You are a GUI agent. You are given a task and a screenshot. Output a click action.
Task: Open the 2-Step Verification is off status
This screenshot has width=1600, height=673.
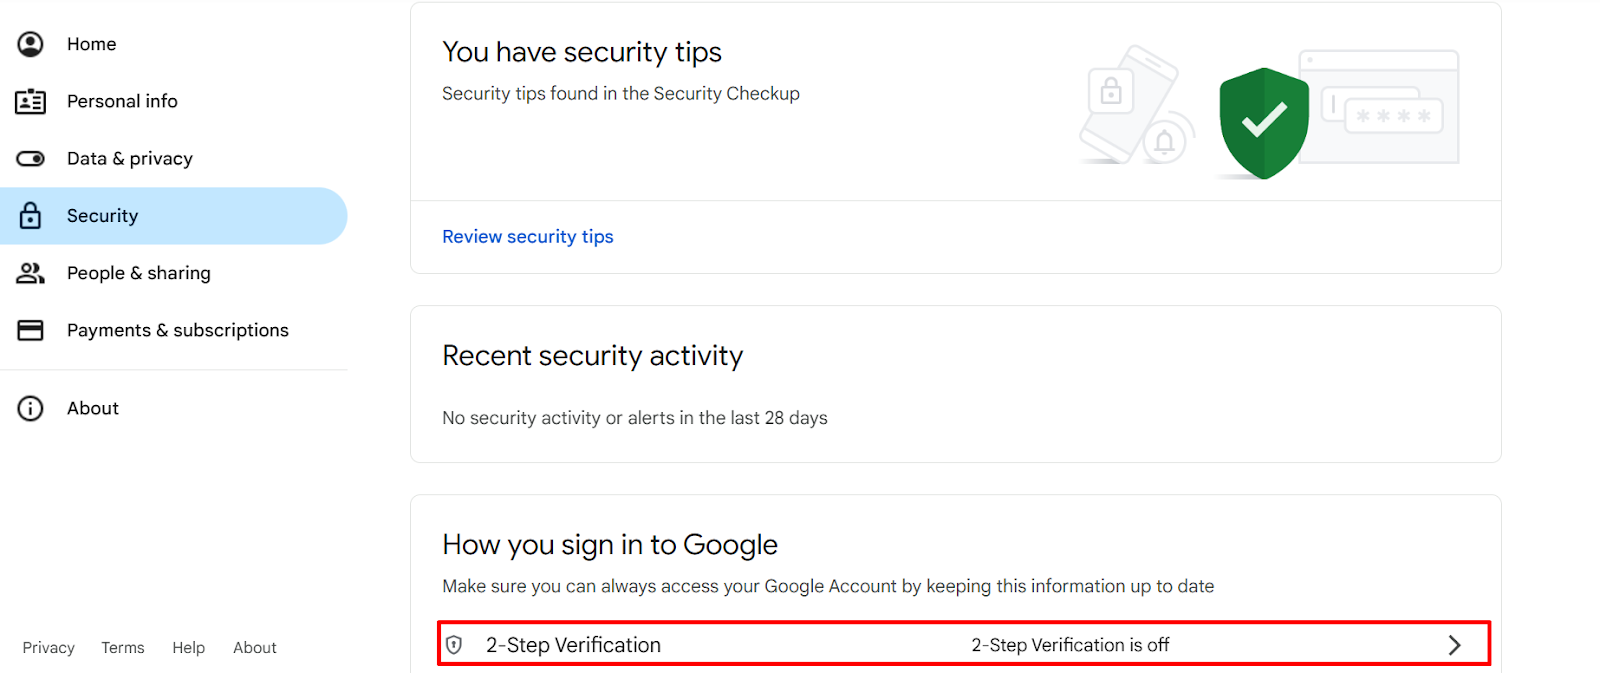[1070, 645]
